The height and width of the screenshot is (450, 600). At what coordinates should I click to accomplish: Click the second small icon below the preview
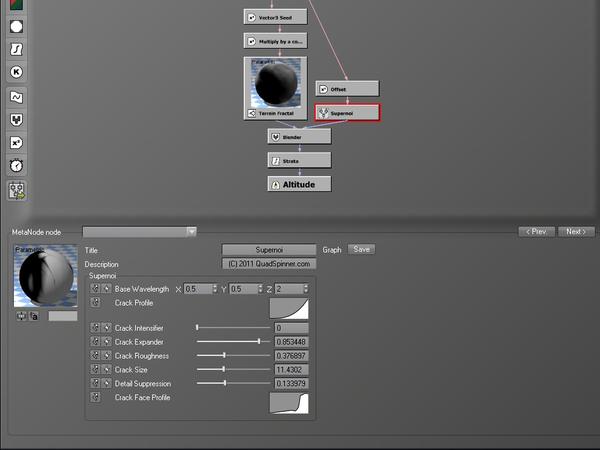34,316
